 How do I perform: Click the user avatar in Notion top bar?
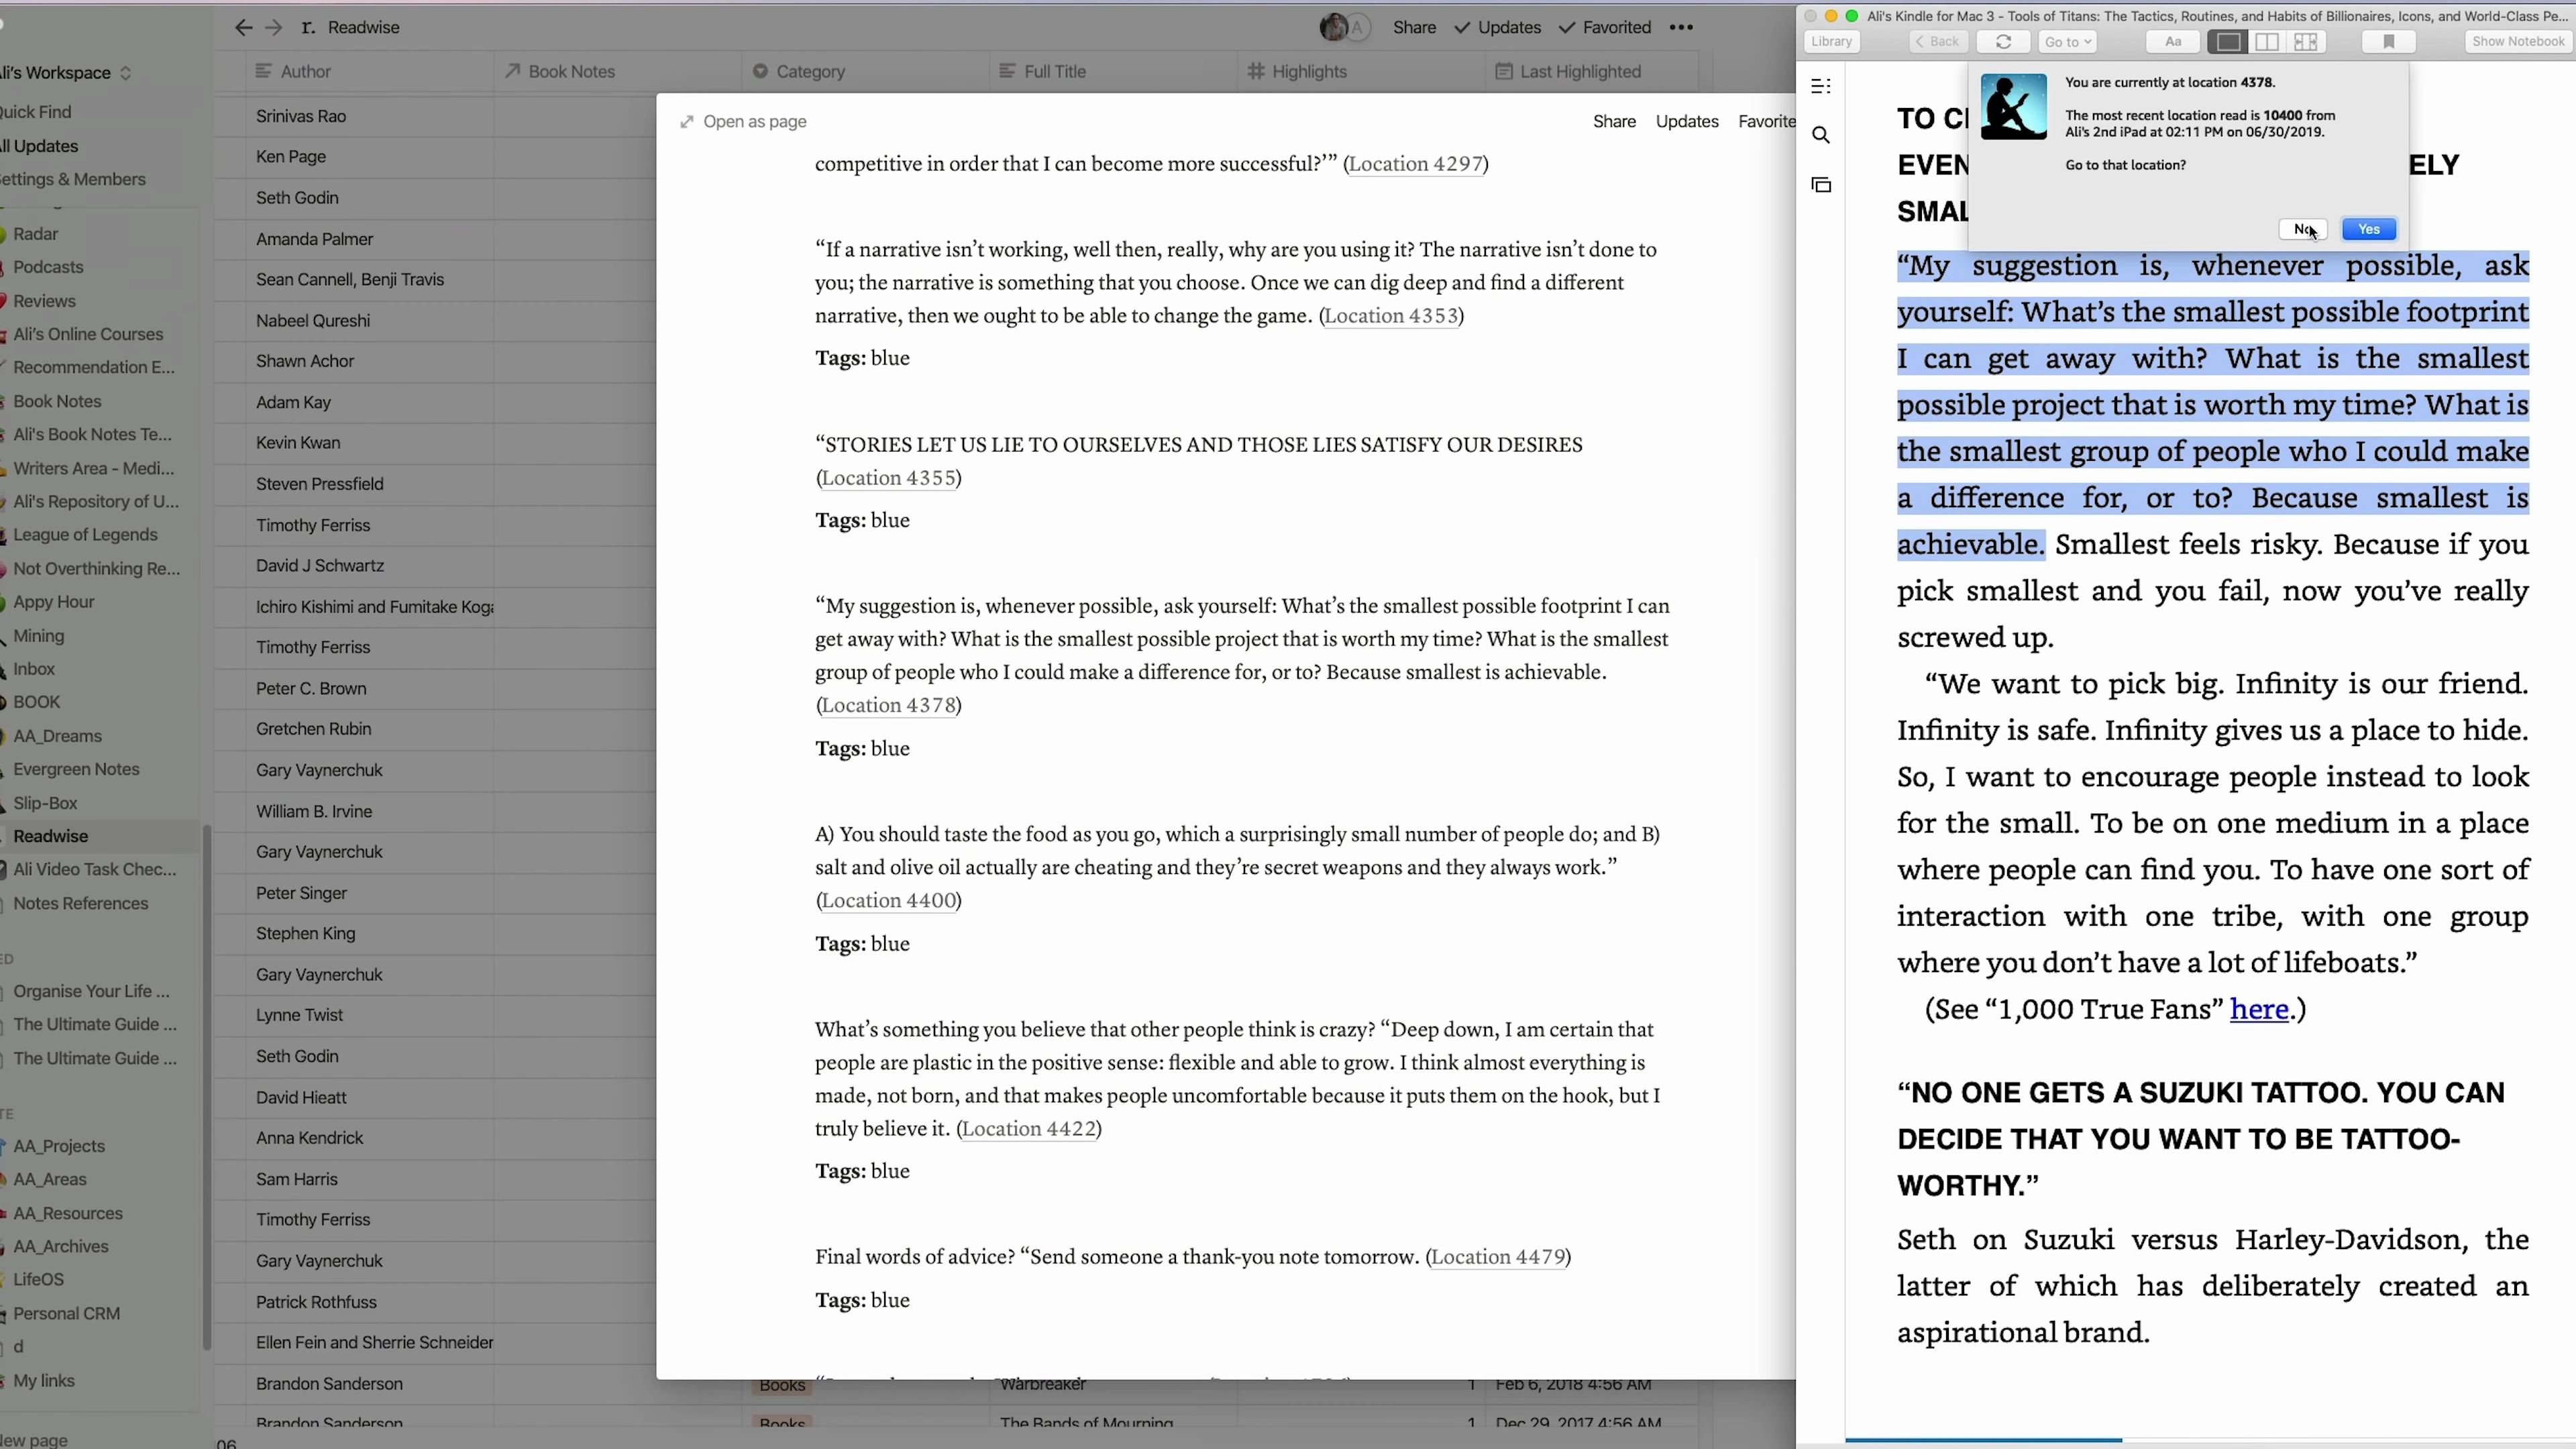pyautogui.click(x=1334, y=27)
